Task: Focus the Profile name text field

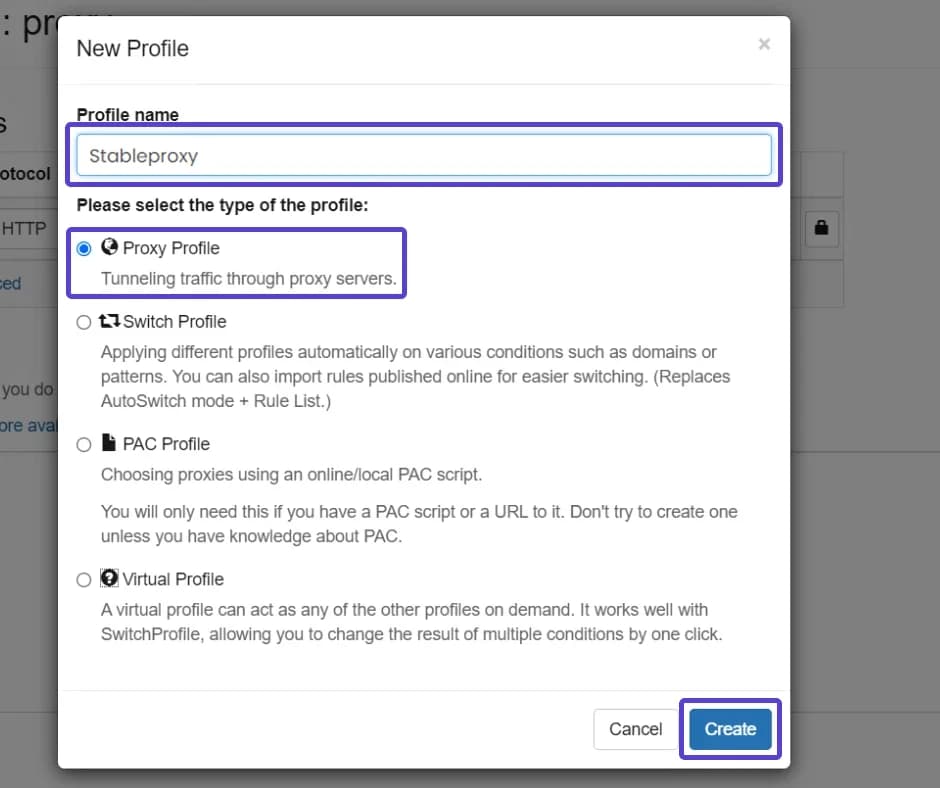Action: pyautogui.click(x=424, y=155)
